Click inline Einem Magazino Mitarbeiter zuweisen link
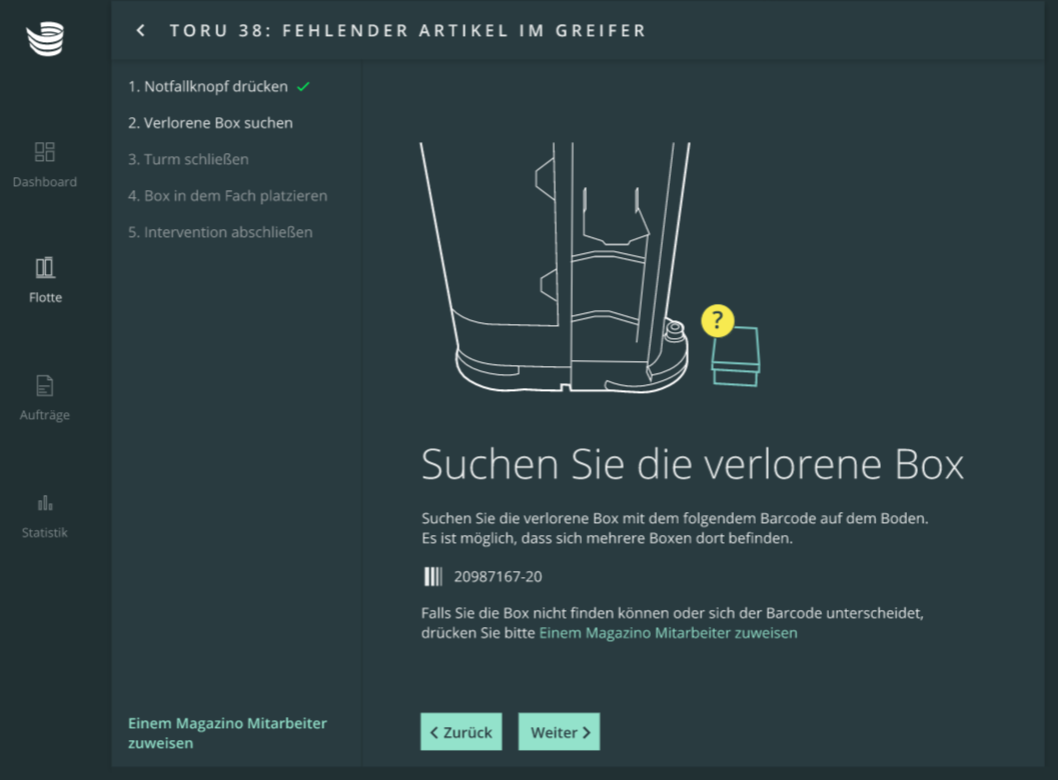The image size is (1058, 780). tap(668, 633)
